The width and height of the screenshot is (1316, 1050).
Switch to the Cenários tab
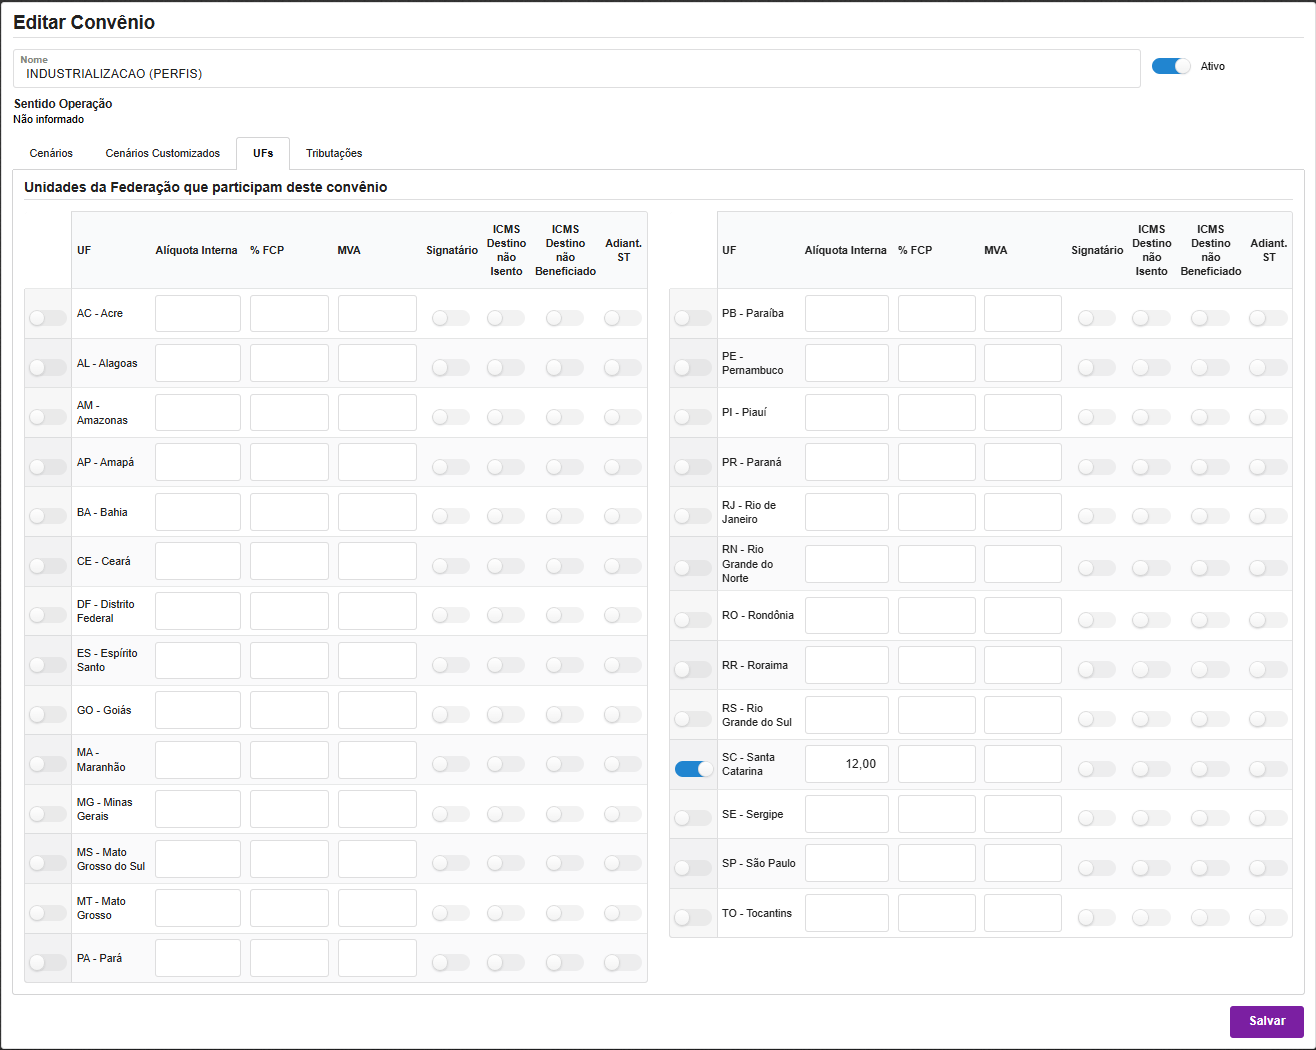point(51,153)
